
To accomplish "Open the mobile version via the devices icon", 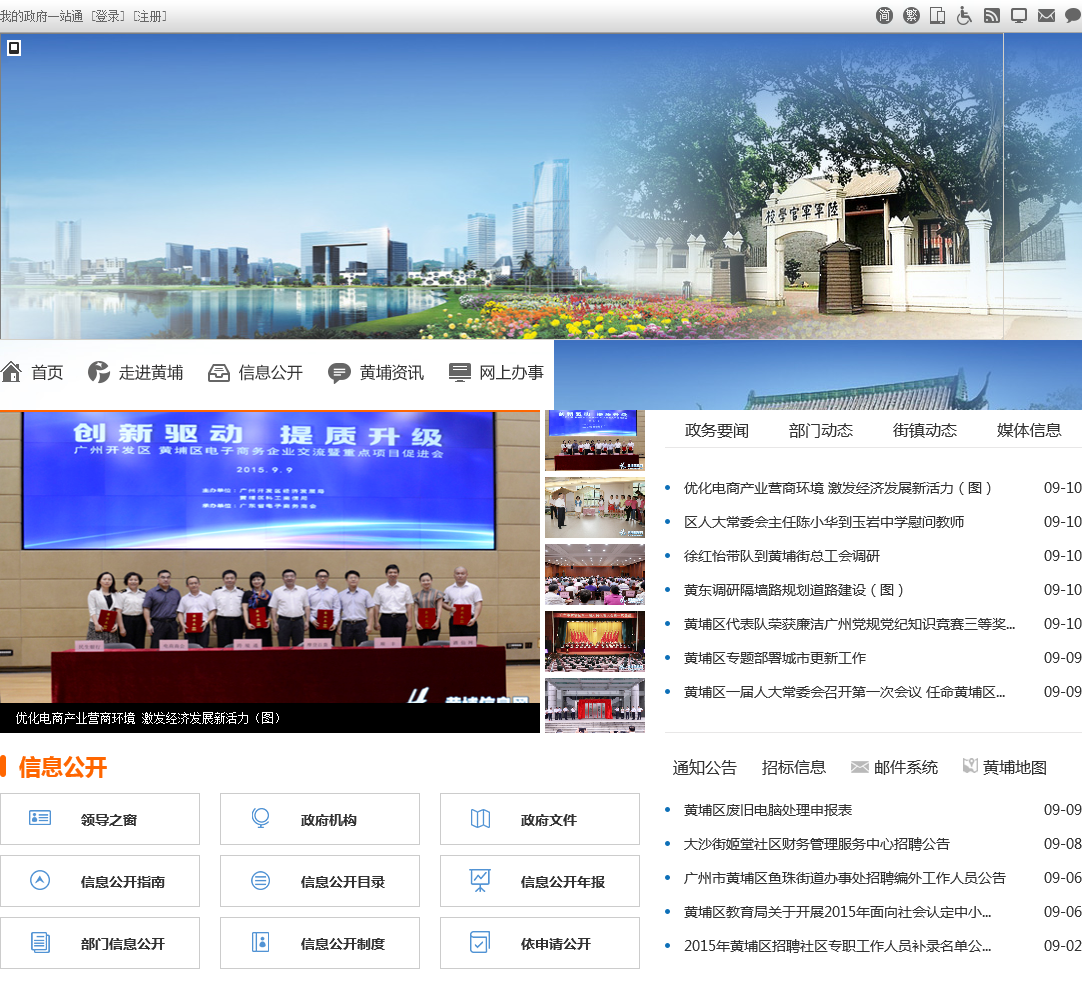I will pyautogui.click(x=938, y=15).
